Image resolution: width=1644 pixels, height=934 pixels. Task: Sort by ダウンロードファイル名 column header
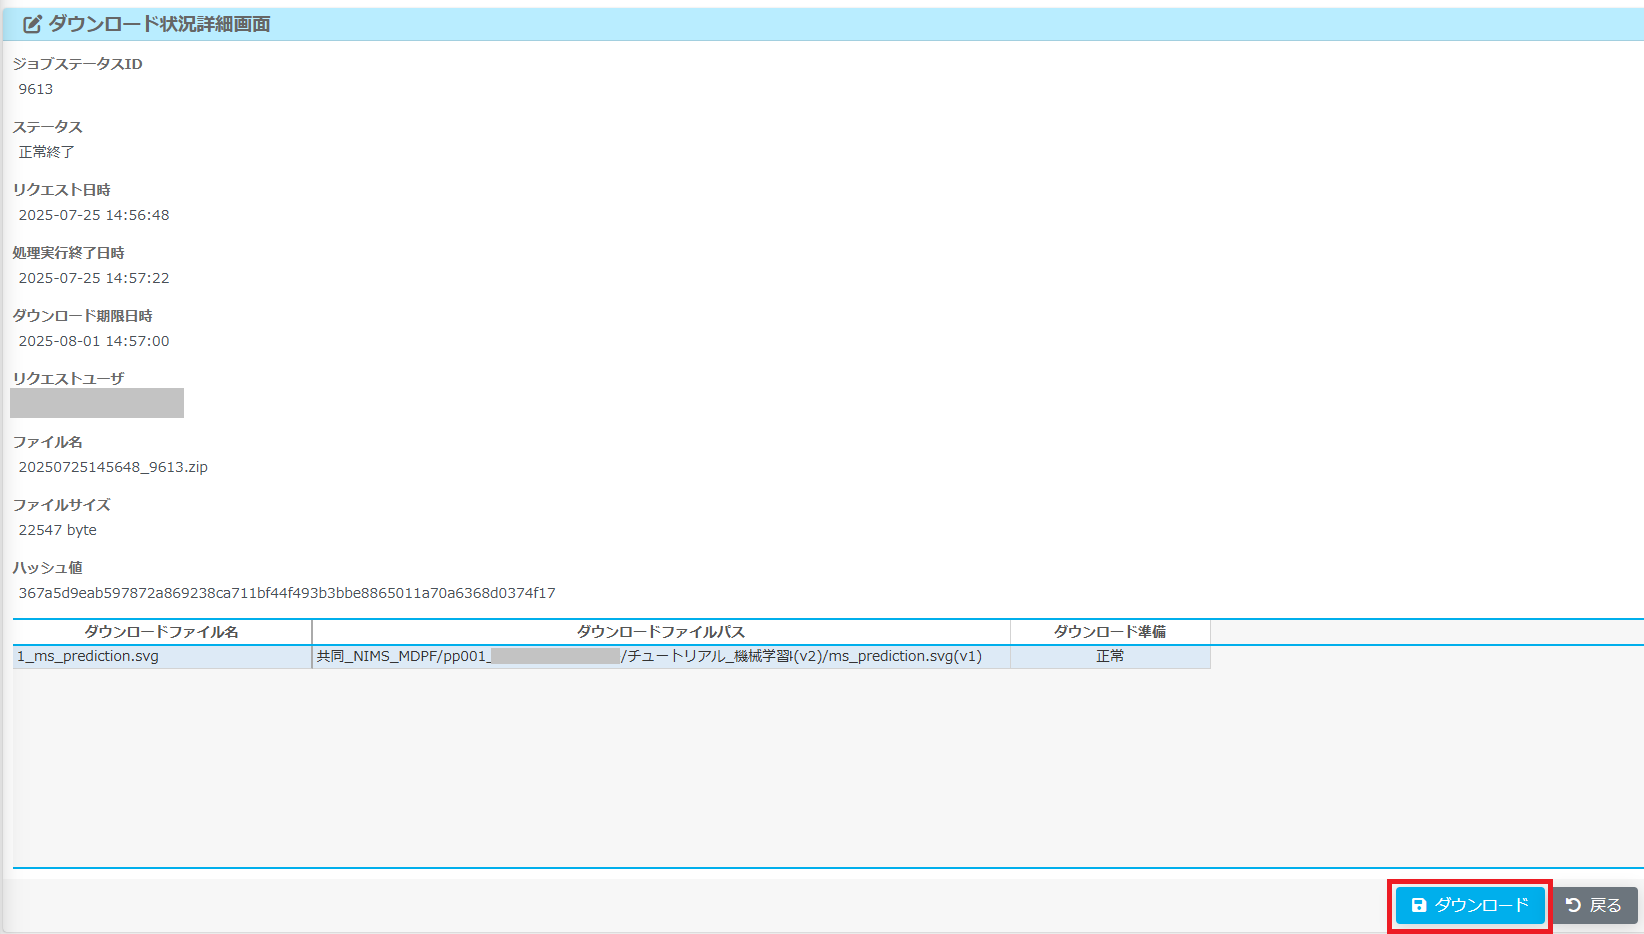161,632
